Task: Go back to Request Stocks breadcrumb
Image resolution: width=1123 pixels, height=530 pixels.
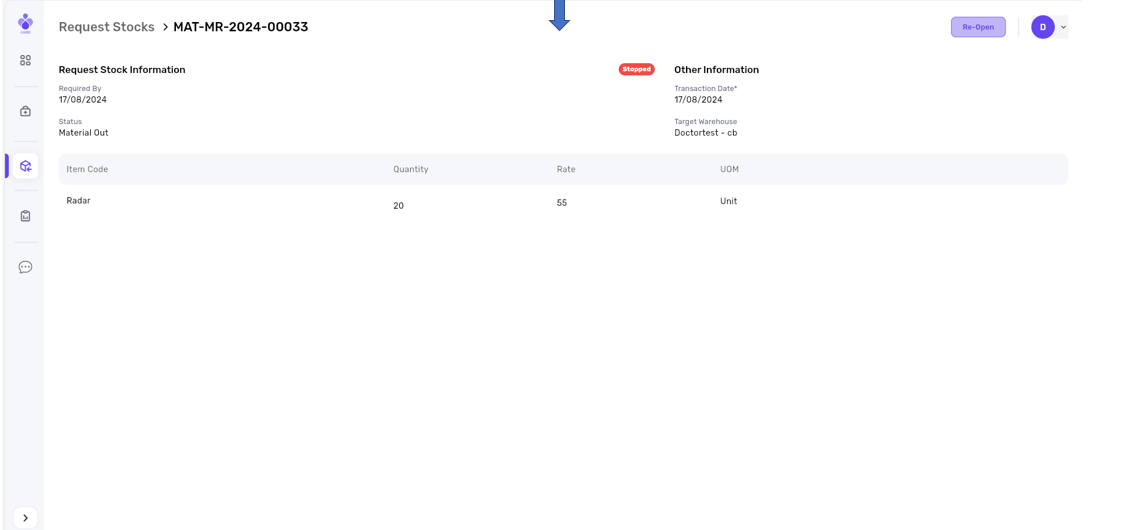Action: point(106,27)
